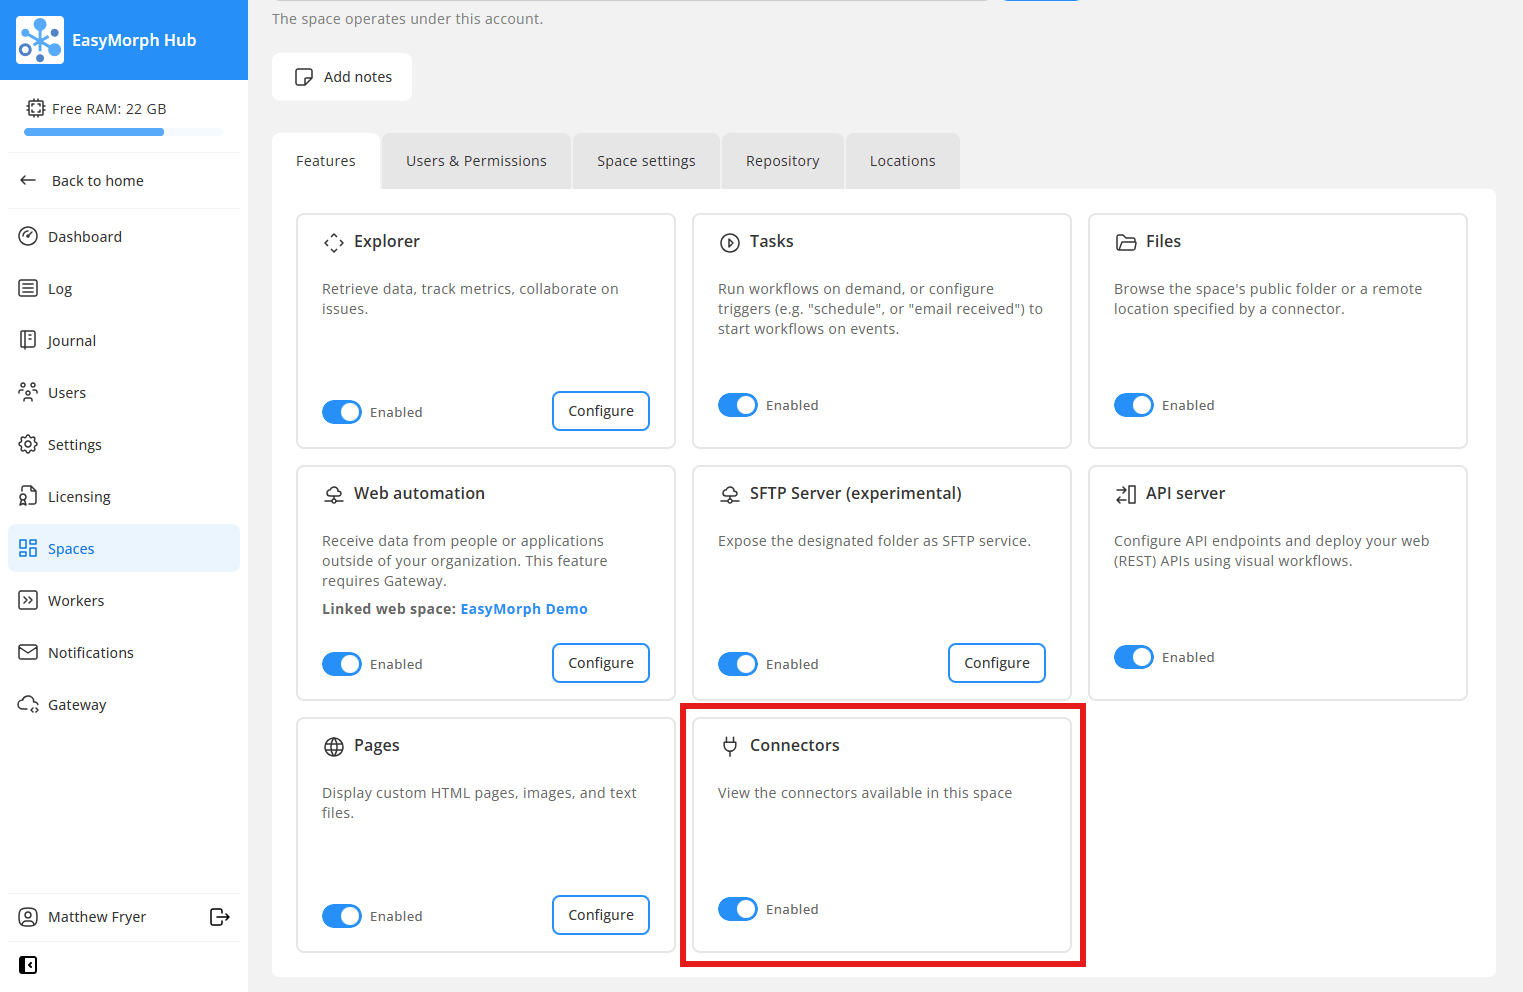
Task: Click the API server card title
Action: pyautogui.click(x=1186, y=494)
